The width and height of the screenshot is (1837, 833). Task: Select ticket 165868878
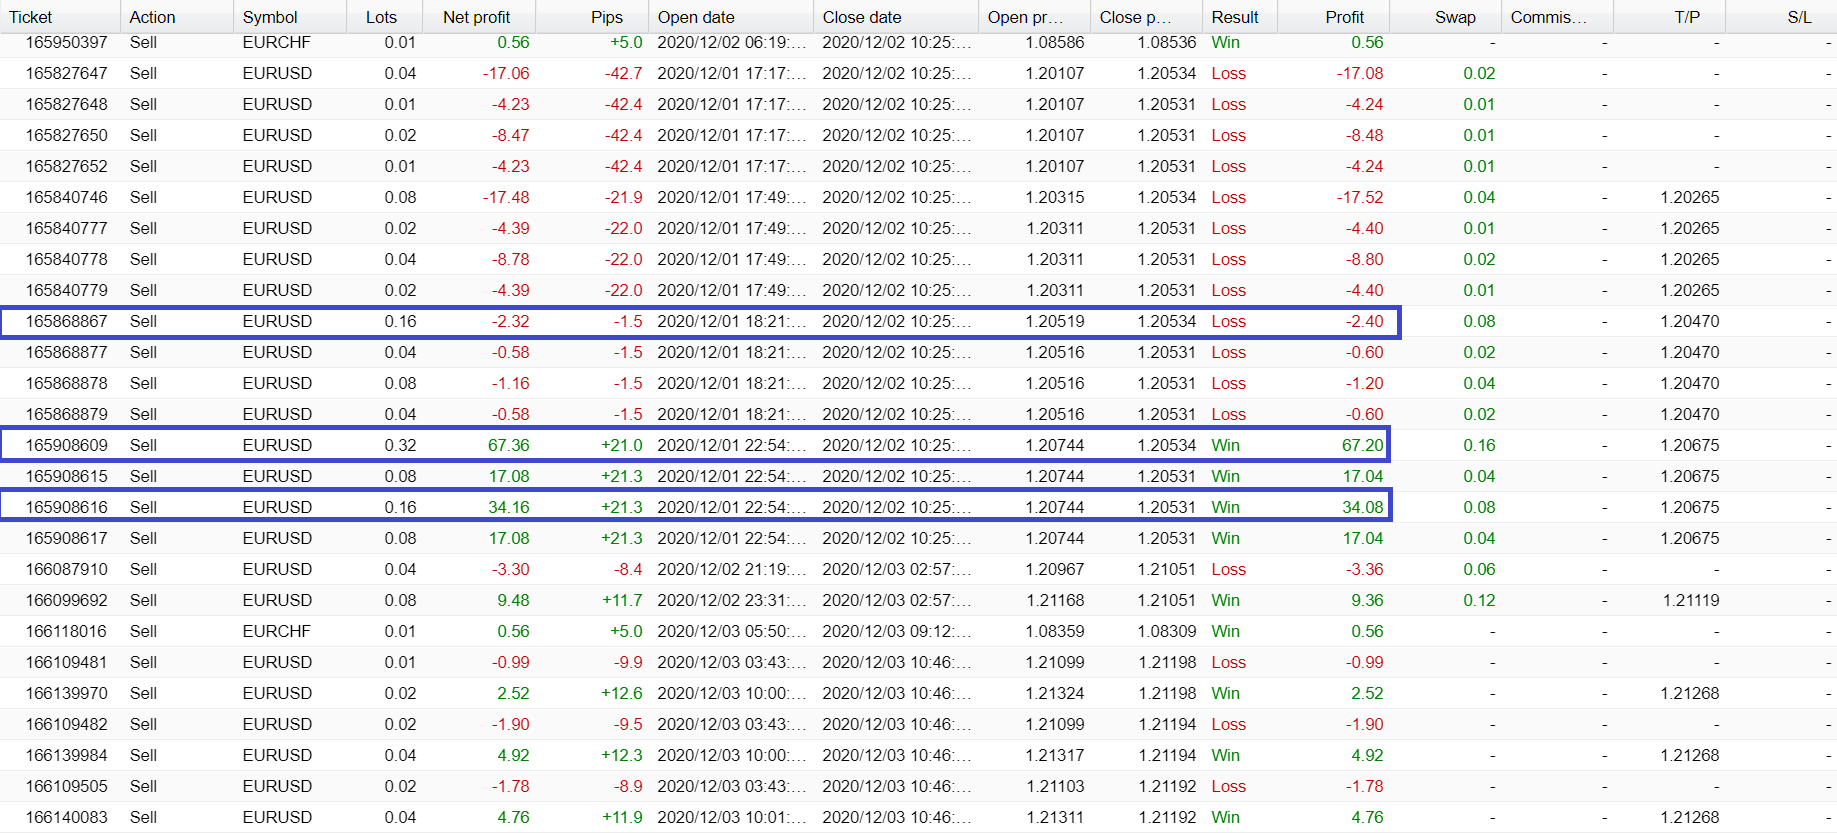pos(66,383)
